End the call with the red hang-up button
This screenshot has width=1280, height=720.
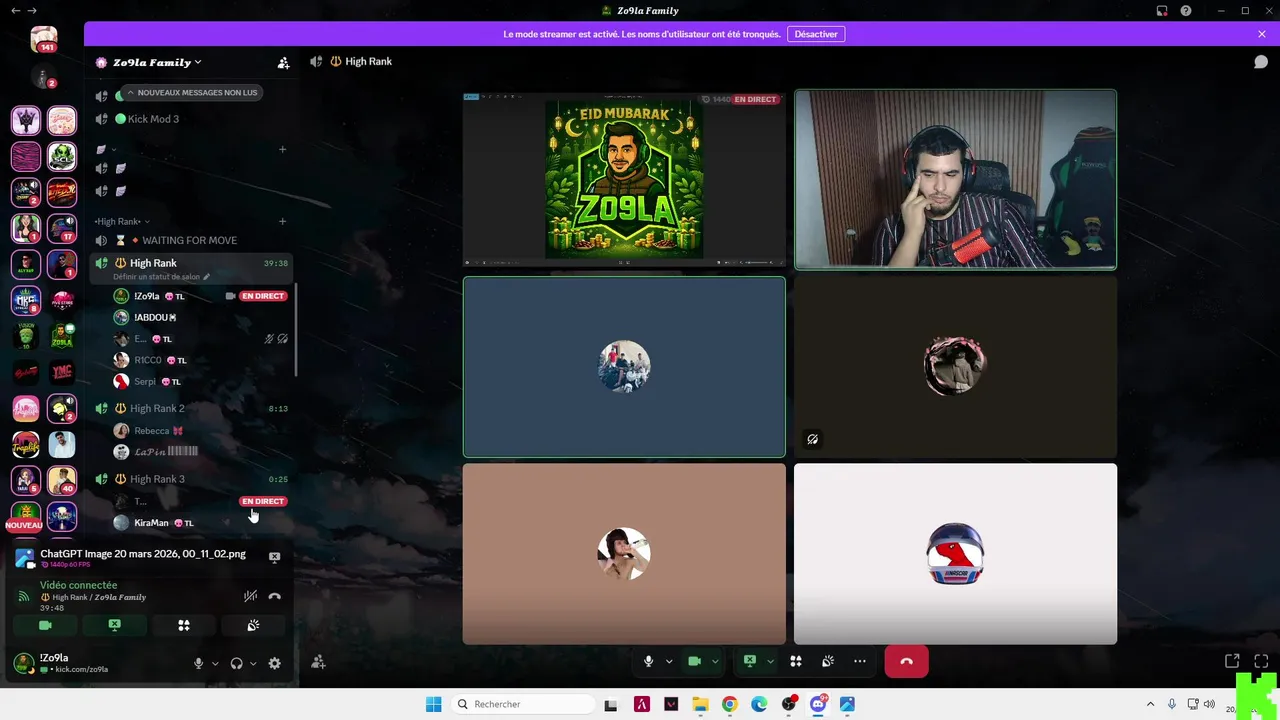tap(906, 661)
